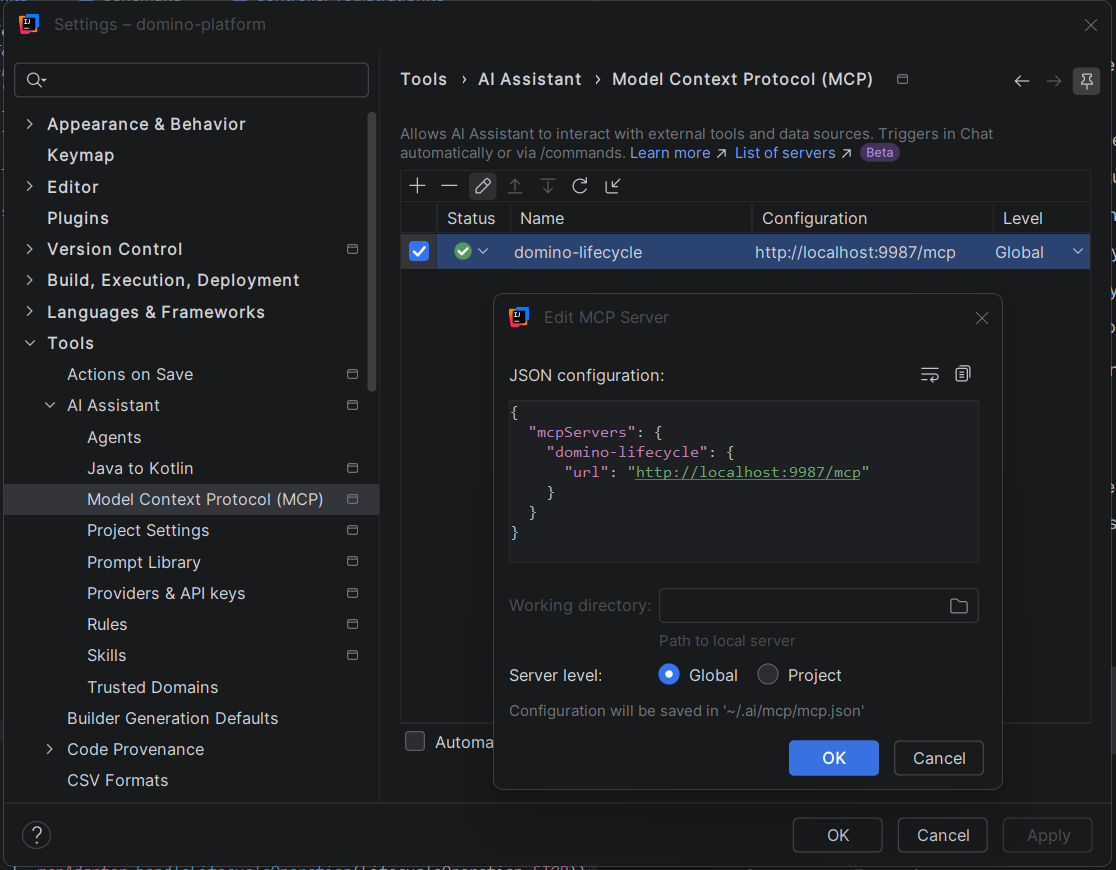The height and width of the screenshot is (870, 1116).
Task: Expand the Editor section
Action: [x=29, y=187]
